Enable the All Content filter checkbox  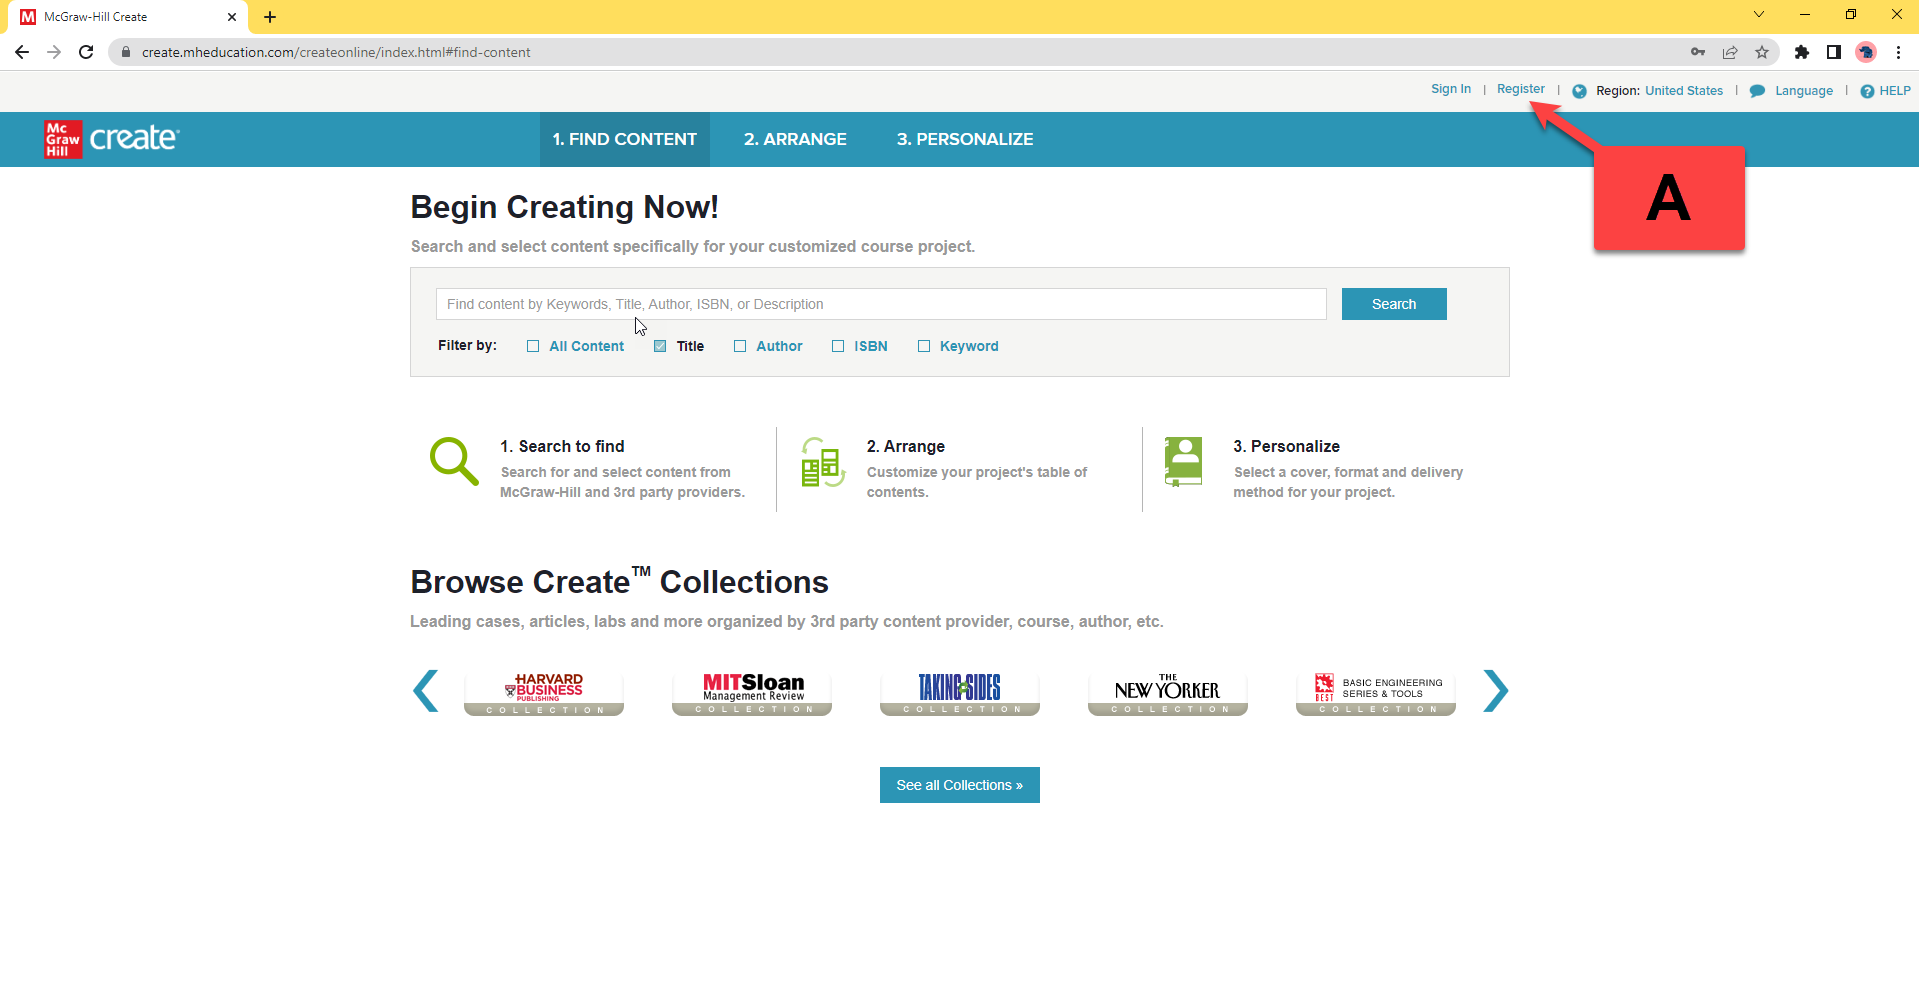(533, 346)
